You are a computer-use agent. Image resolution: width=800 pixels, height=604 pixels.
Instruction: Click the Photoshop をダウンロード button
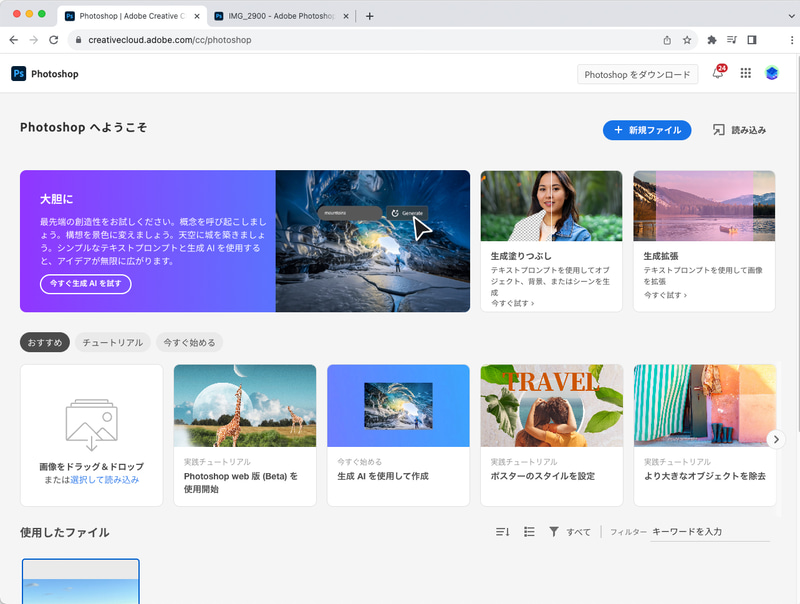coord(637,73)
